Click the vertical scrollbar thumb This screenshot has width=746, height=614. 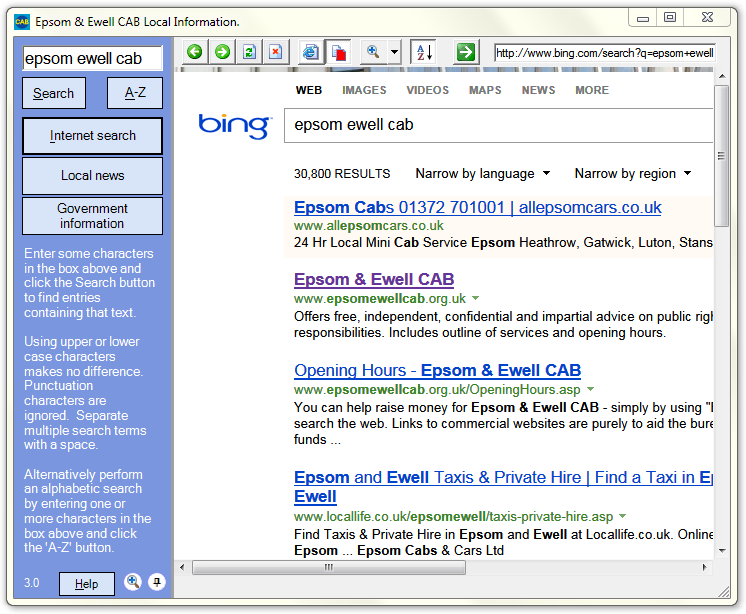pos(722,156)
